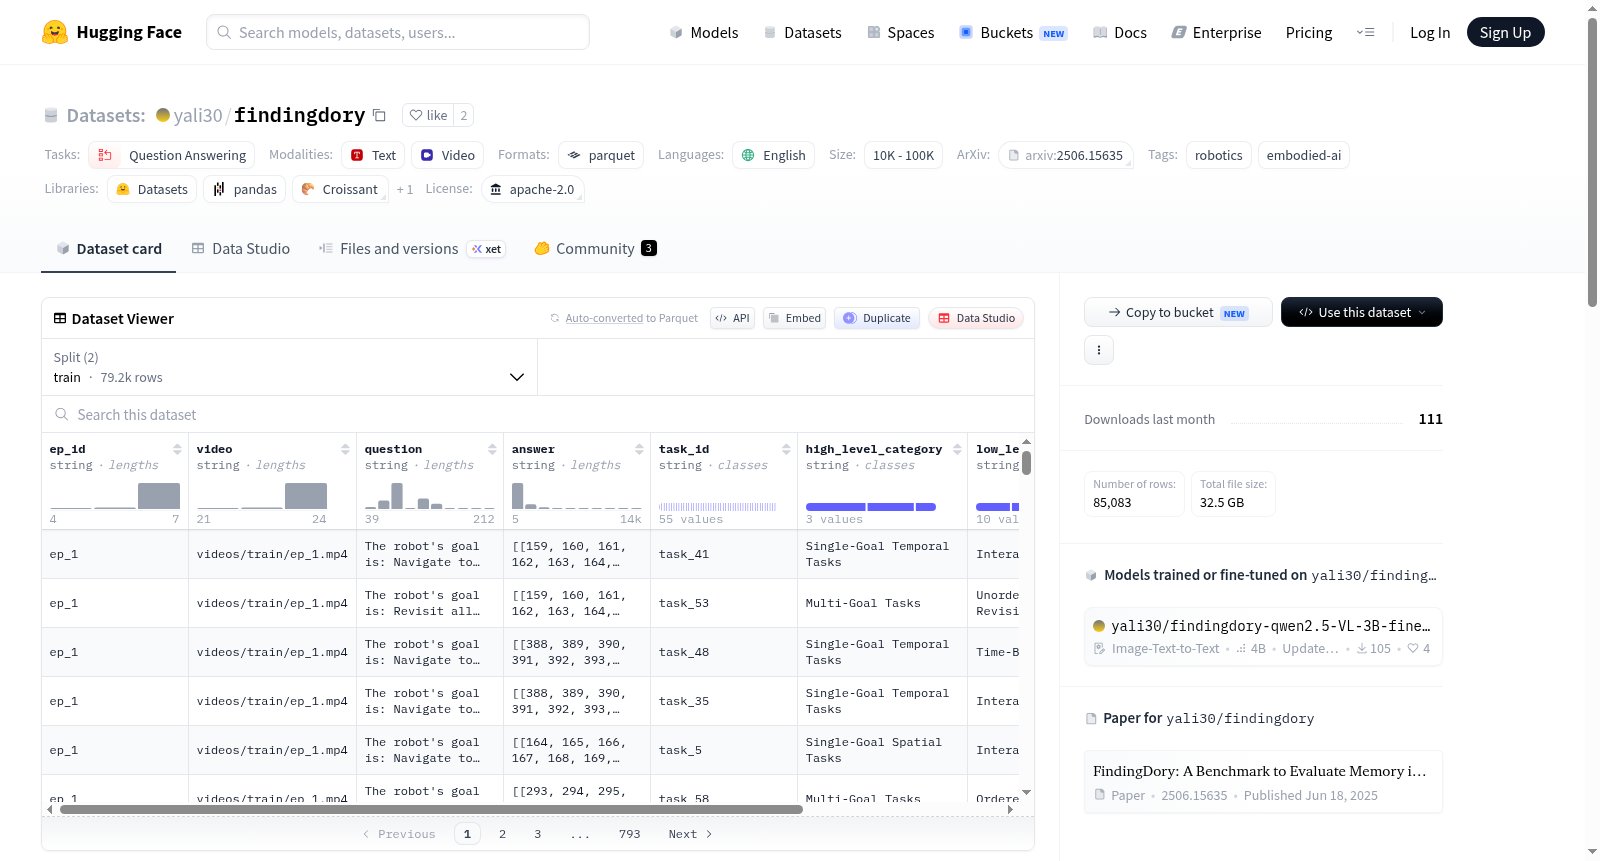
Task: Open Files and versions tab
Action: point(412,248)
